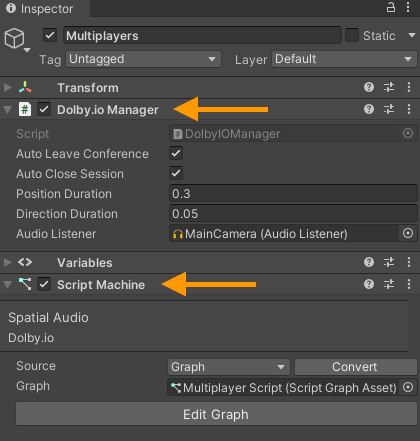The image size is (420, 441).
Task: Open the Variables component's presets slider icon
Action: click(389, 262)
